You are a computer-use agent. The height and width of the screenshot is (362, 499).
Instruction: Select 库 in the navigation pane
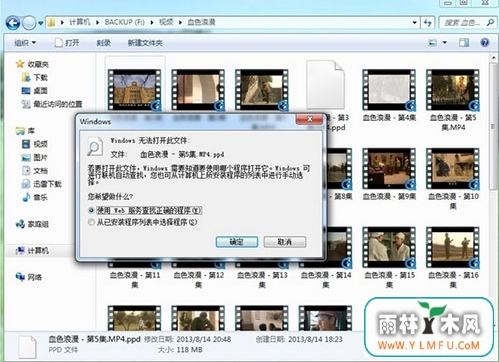(x=26, y=131)
